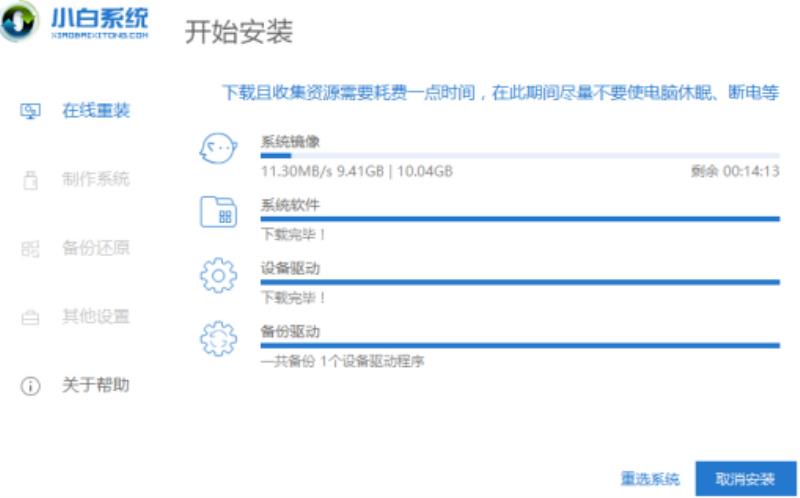Click the 系统镜像 face icon

click(x=218, y=148)
